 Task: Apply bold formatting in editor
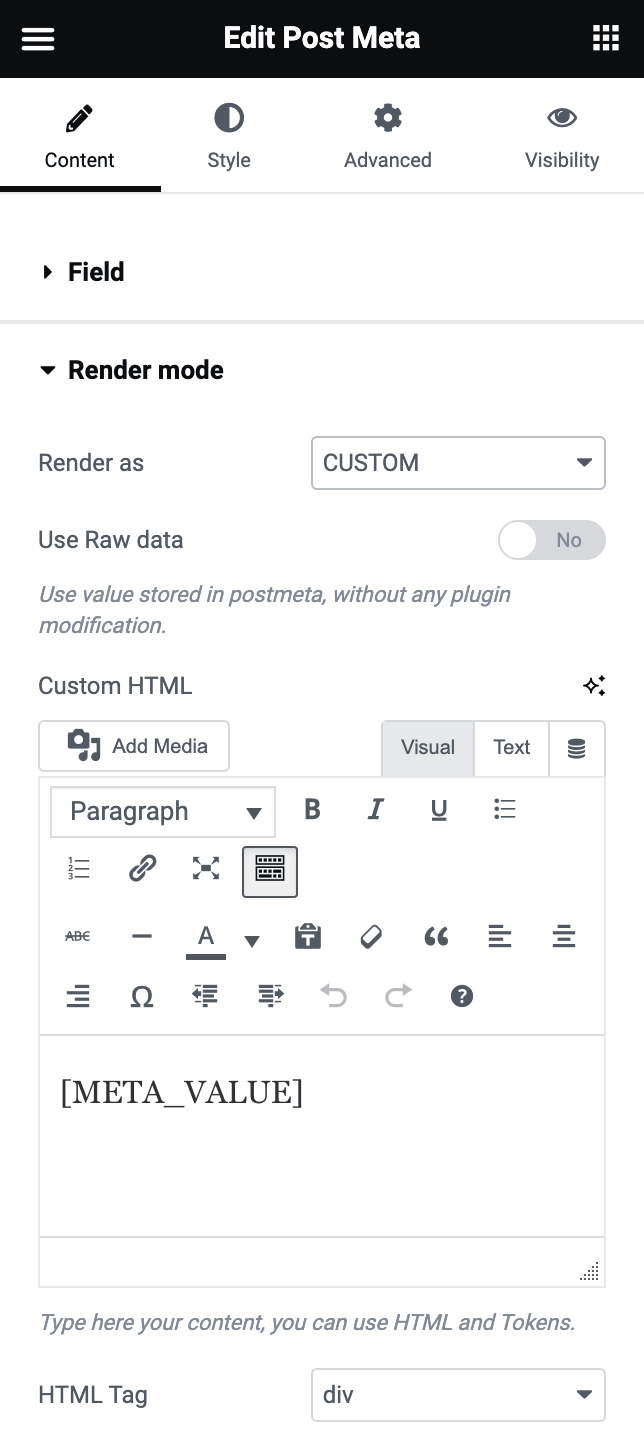coord(312,810)
